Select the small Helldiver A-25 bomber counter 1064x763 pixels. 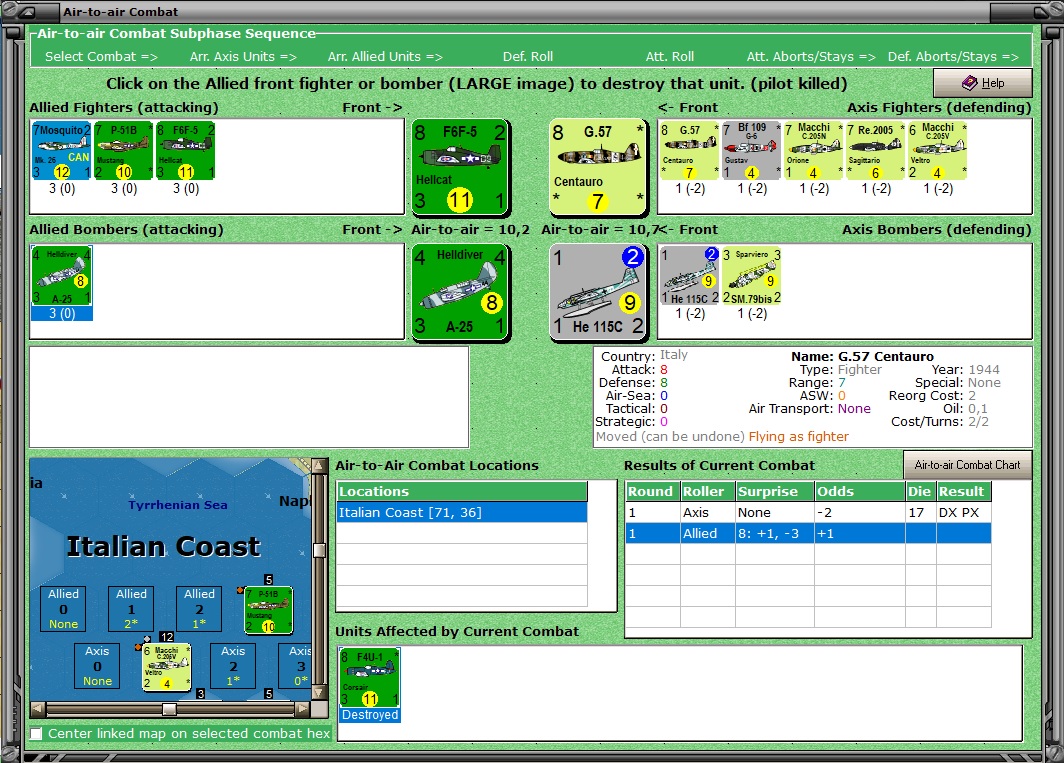[x=62, y=276]
